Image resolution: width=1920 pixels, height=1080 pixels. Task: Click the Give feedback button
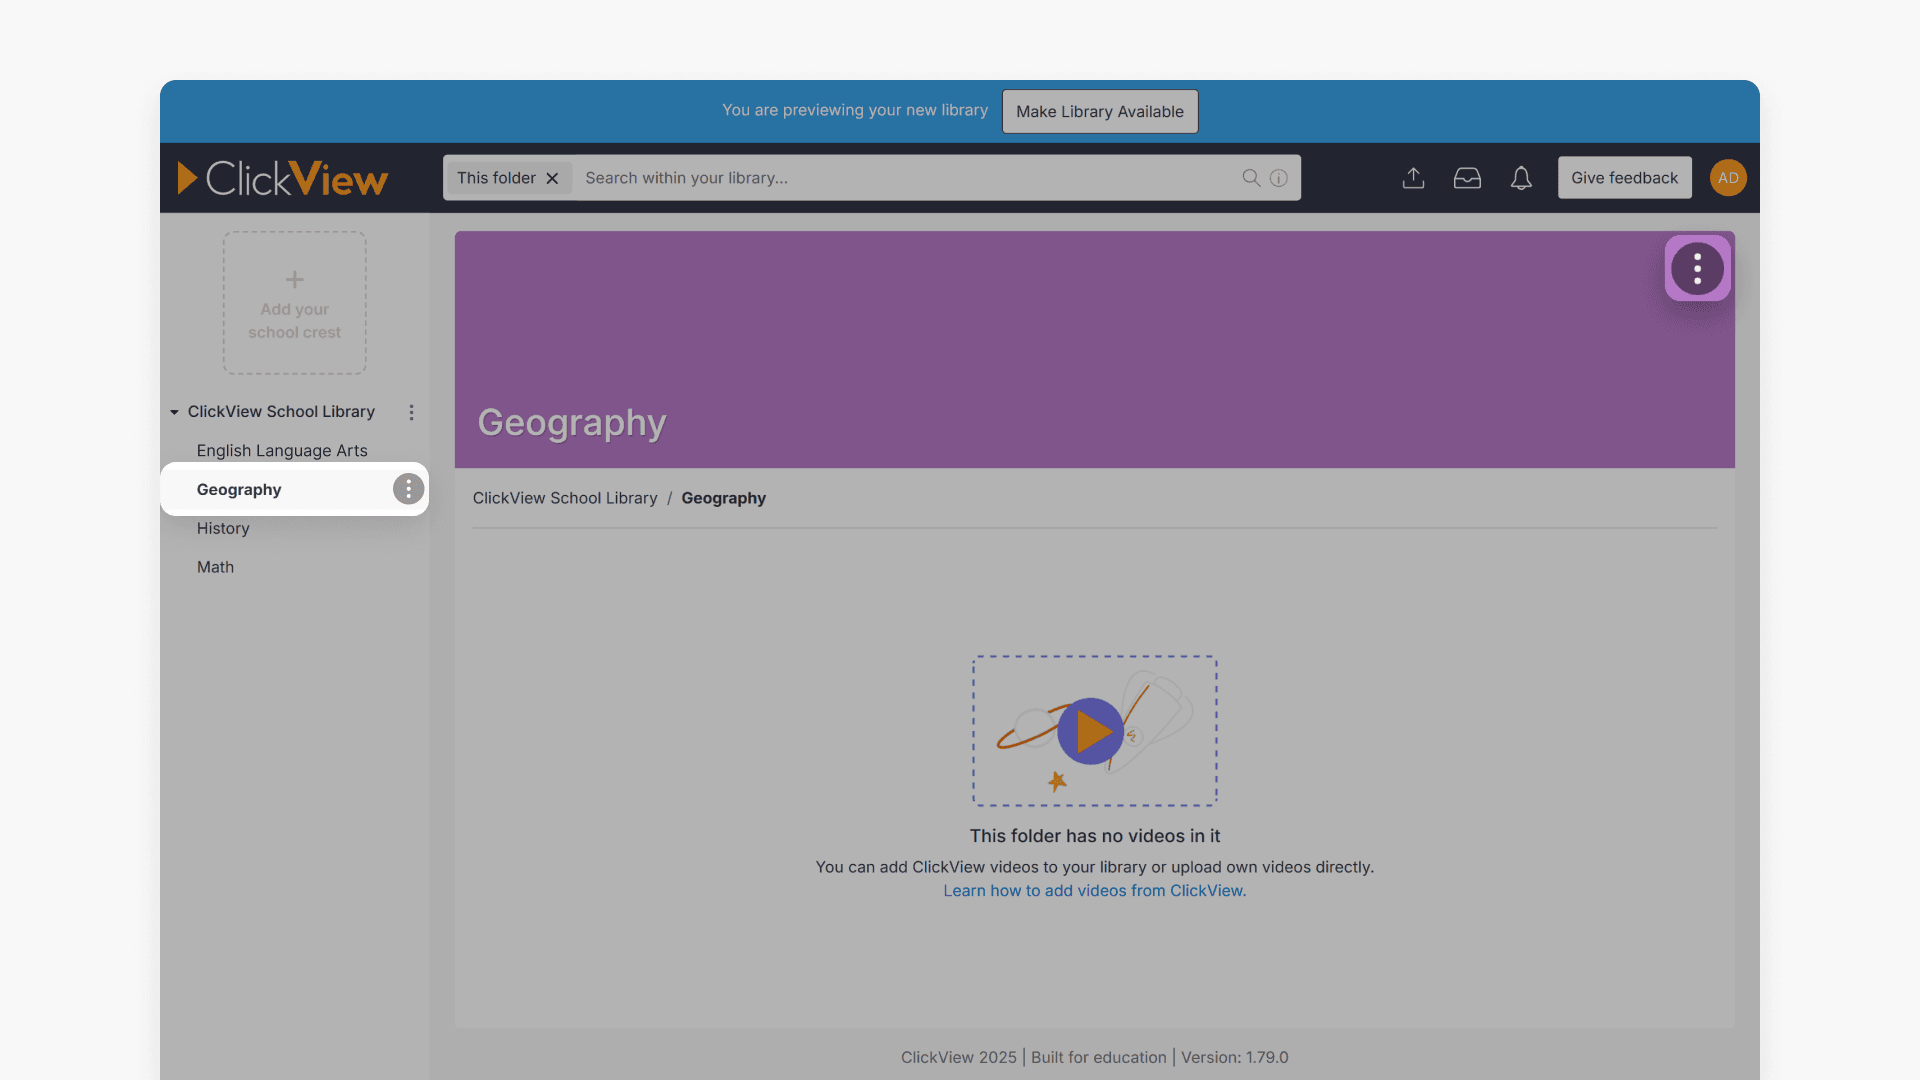pos(1624,178)
